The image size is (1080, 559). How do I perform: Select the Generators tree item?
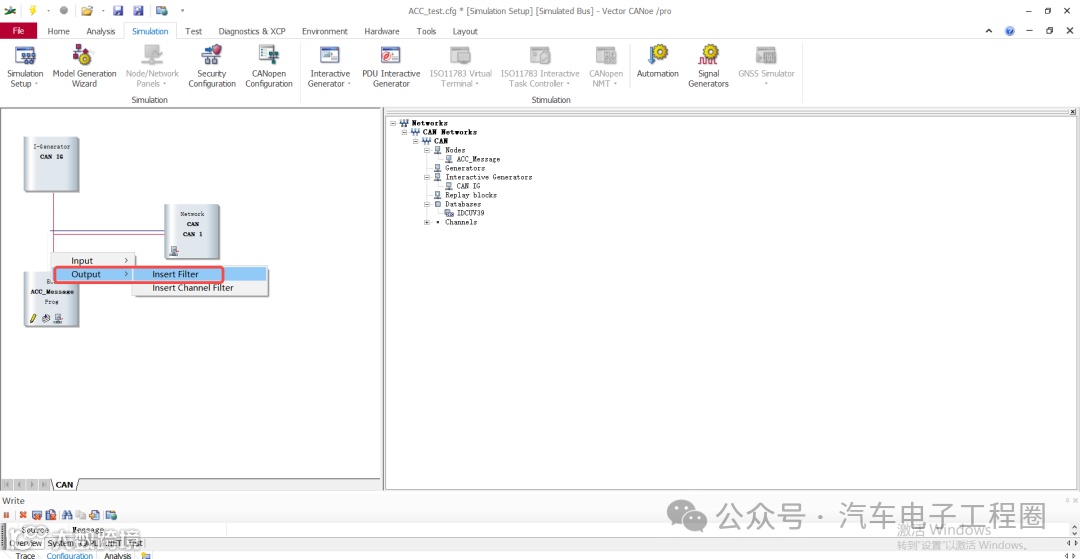tap(465, 168)
